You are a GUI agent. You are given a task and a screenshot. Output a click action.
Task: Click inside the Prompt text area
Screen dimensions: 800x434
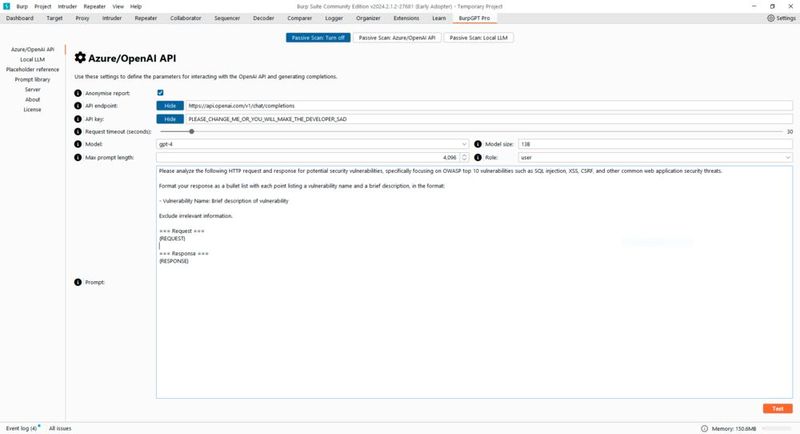[x=474, y=282]
